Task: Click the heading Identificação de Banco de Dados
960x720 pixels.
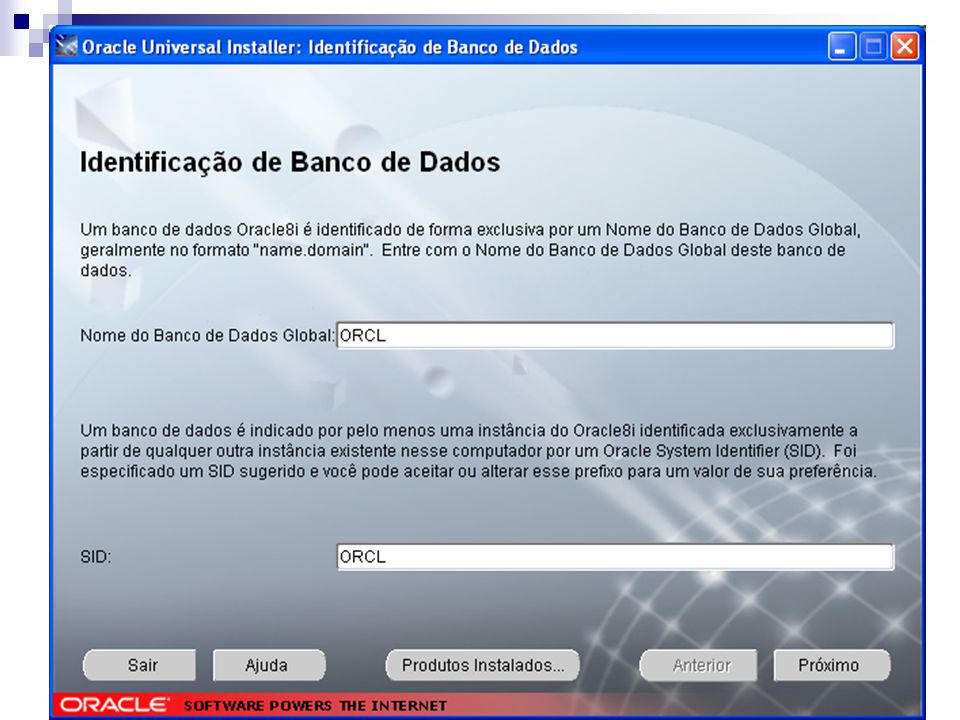Action: point(290,163)
